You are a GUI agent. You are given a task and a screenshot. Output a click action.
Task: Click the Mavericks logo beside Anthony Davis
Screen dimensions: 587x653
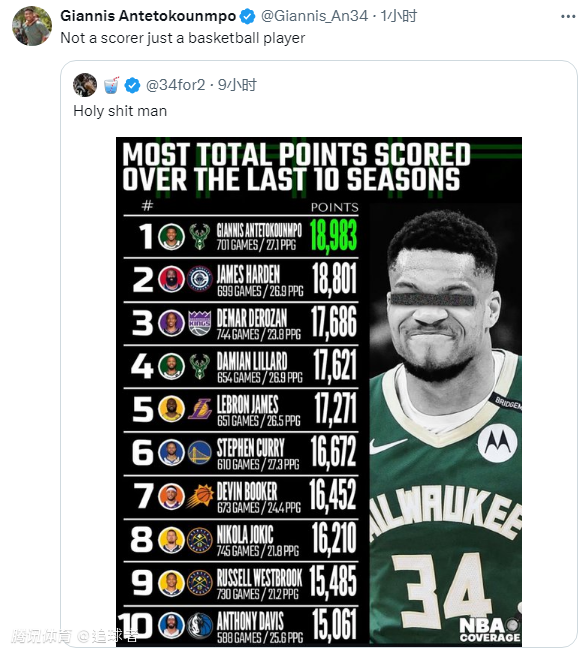199,626
